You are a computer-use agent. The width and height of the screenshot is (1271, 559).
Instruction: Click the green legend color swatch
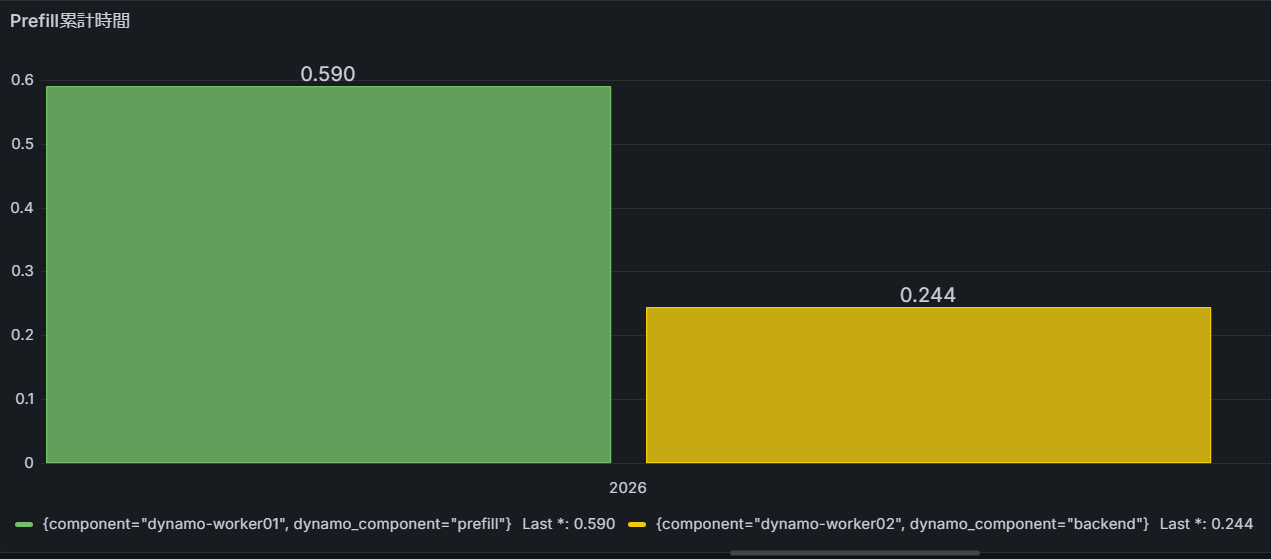(25, 524)
